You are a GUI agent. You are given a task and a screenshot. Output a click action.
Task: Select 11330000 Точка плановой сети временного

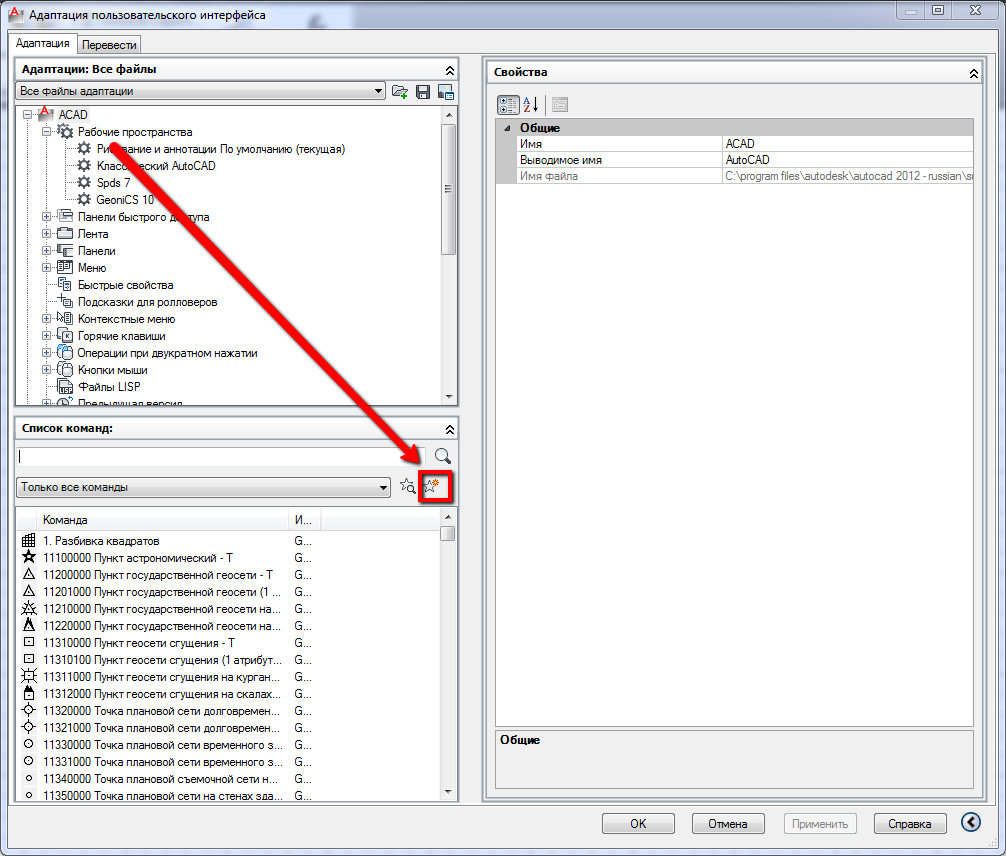pos(163,744)
